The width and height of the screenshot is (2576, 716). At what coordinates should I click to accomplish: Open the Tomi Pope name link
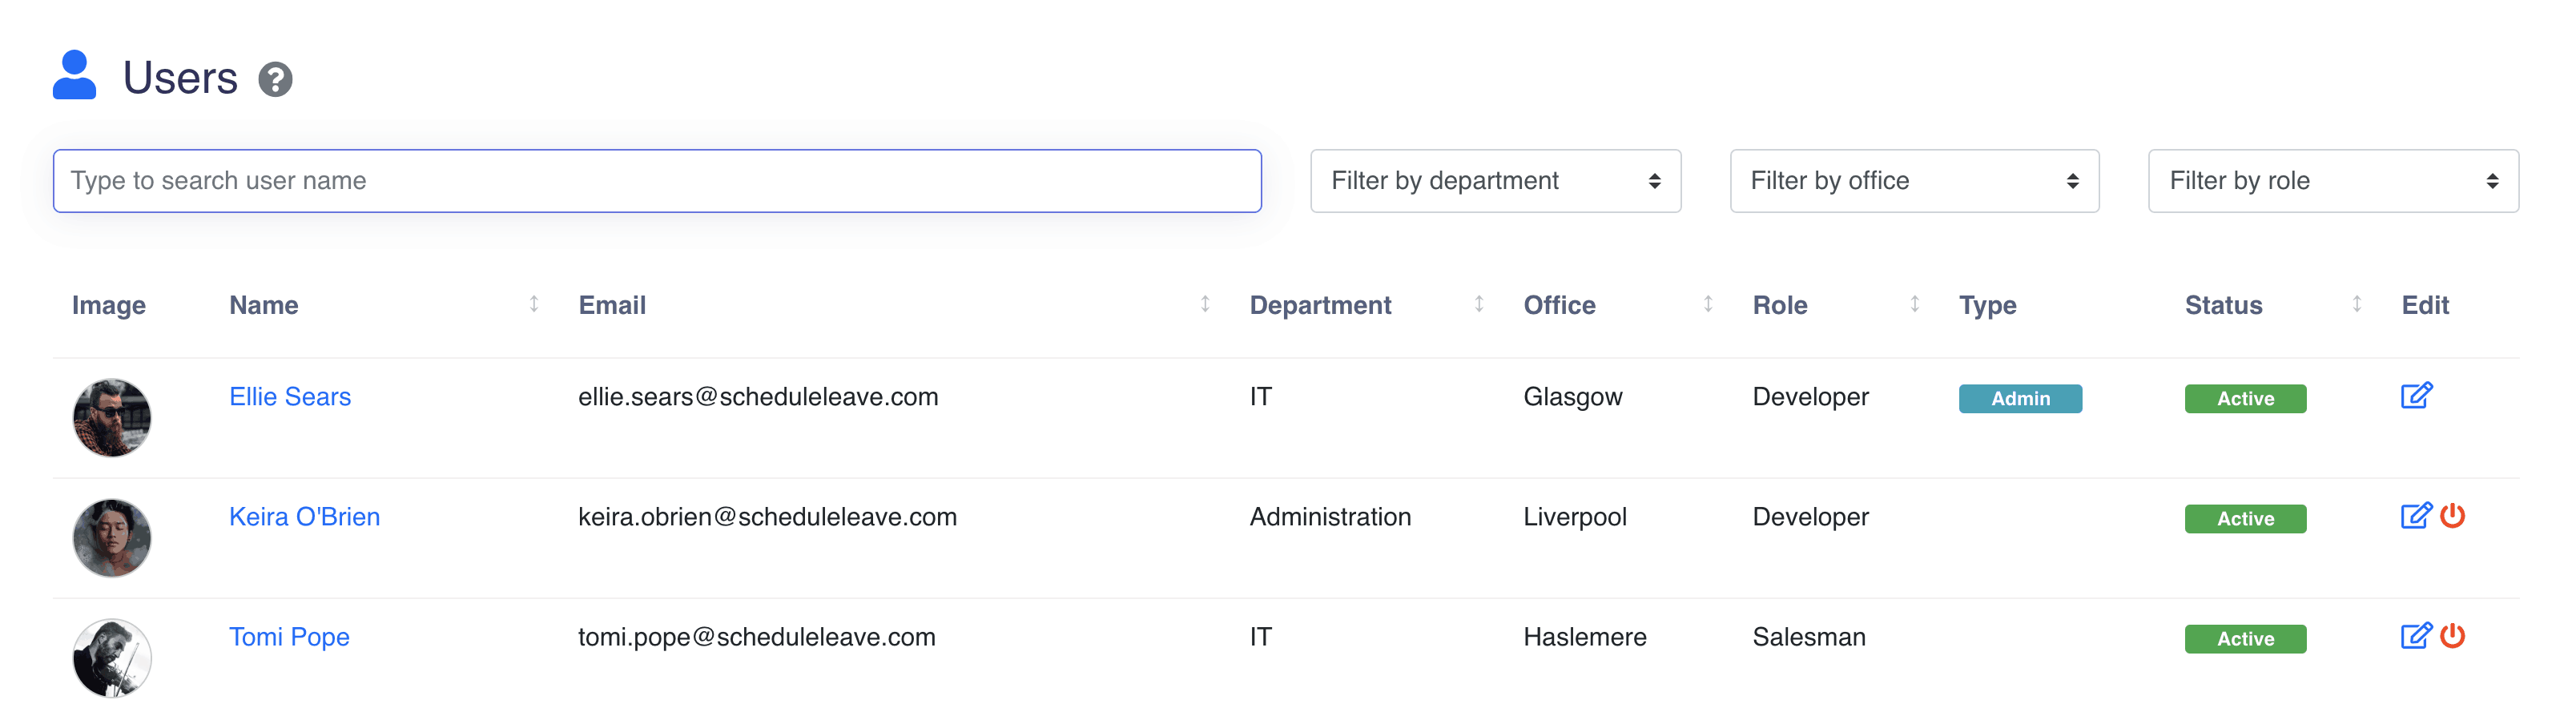(289, 637)
